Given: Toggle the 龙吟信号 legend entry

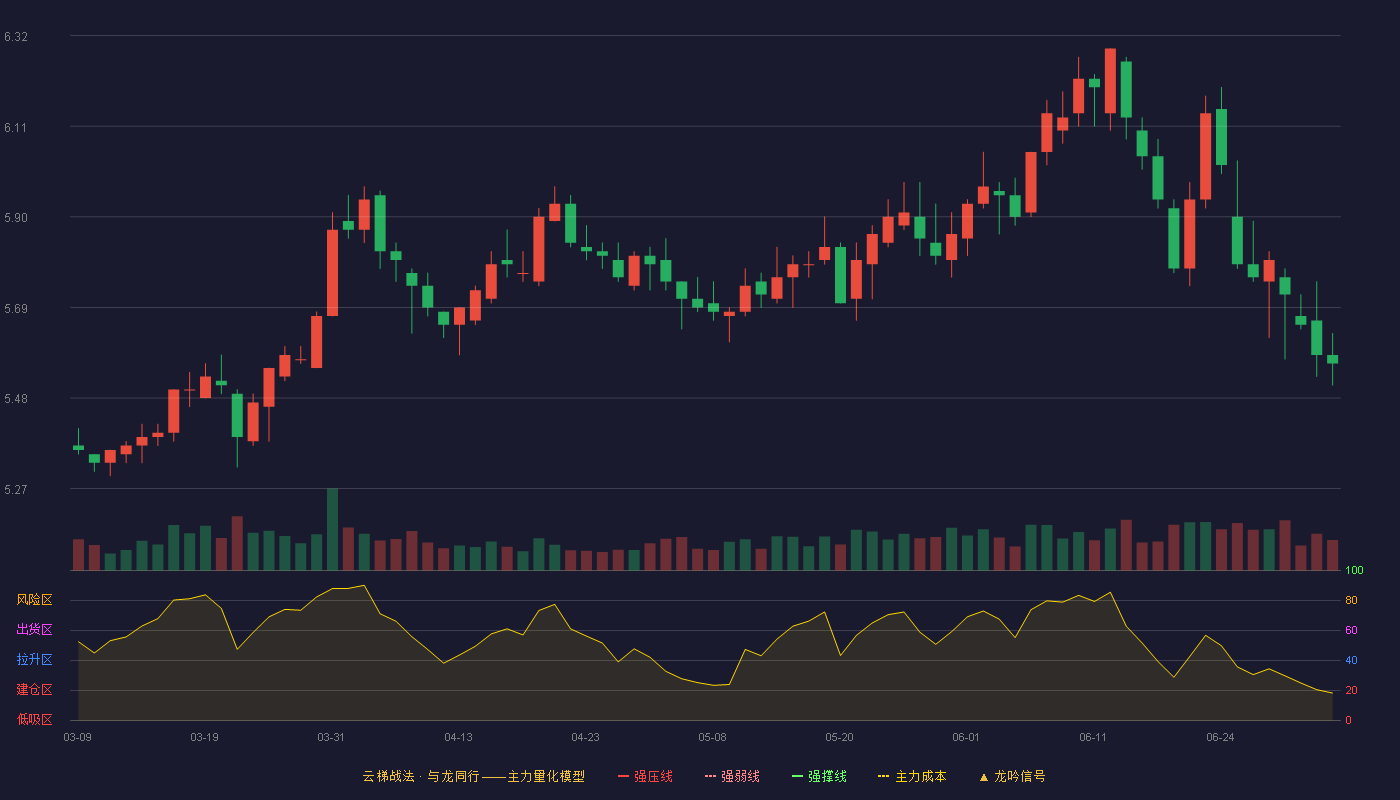Looking at the screenshot, I should (1012, 776).
